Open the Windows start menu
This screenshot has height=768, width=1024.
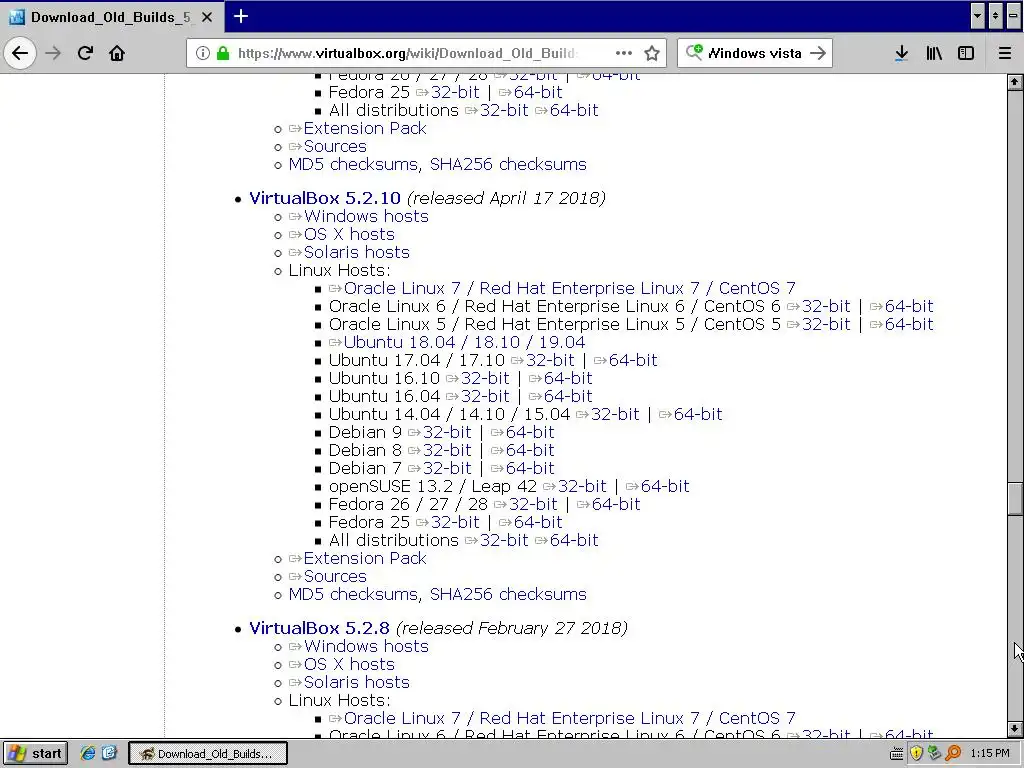click(x=33, y=753)
